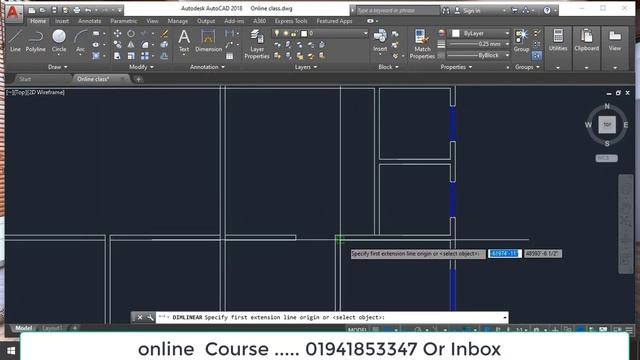The height and width of the screenshot is (360, 640).
Task: Select the Arc tool
Action: pos(80,41)
